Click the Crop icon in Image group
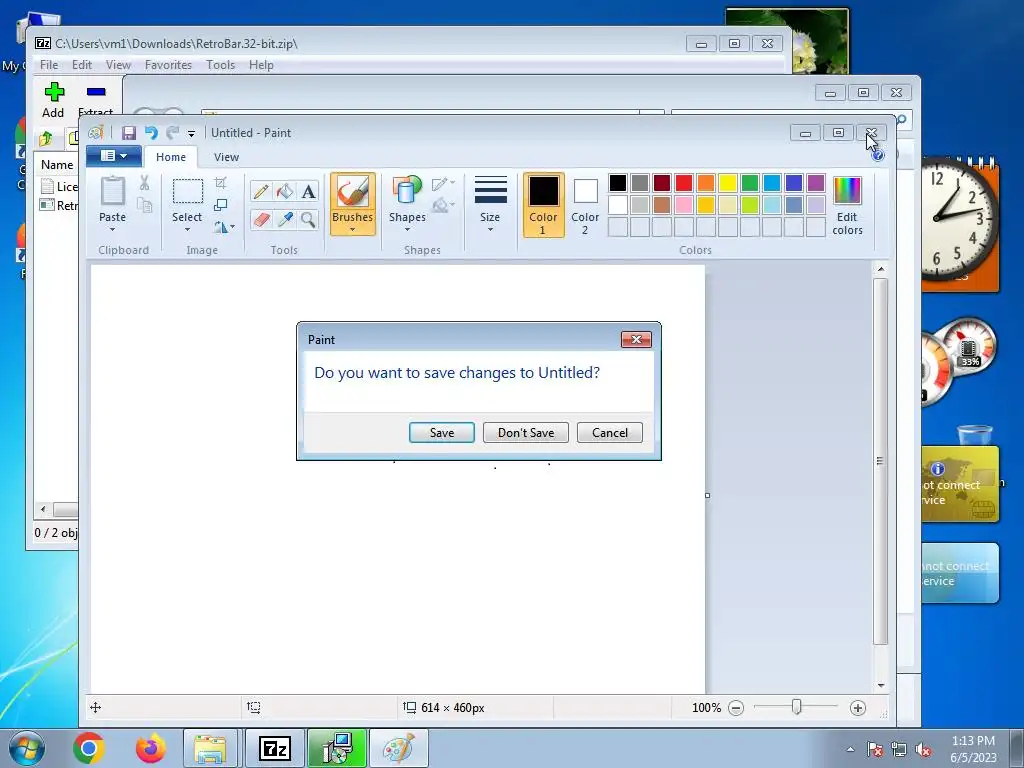Viewport: 1024px width, 768px height. tap(221, 183)
